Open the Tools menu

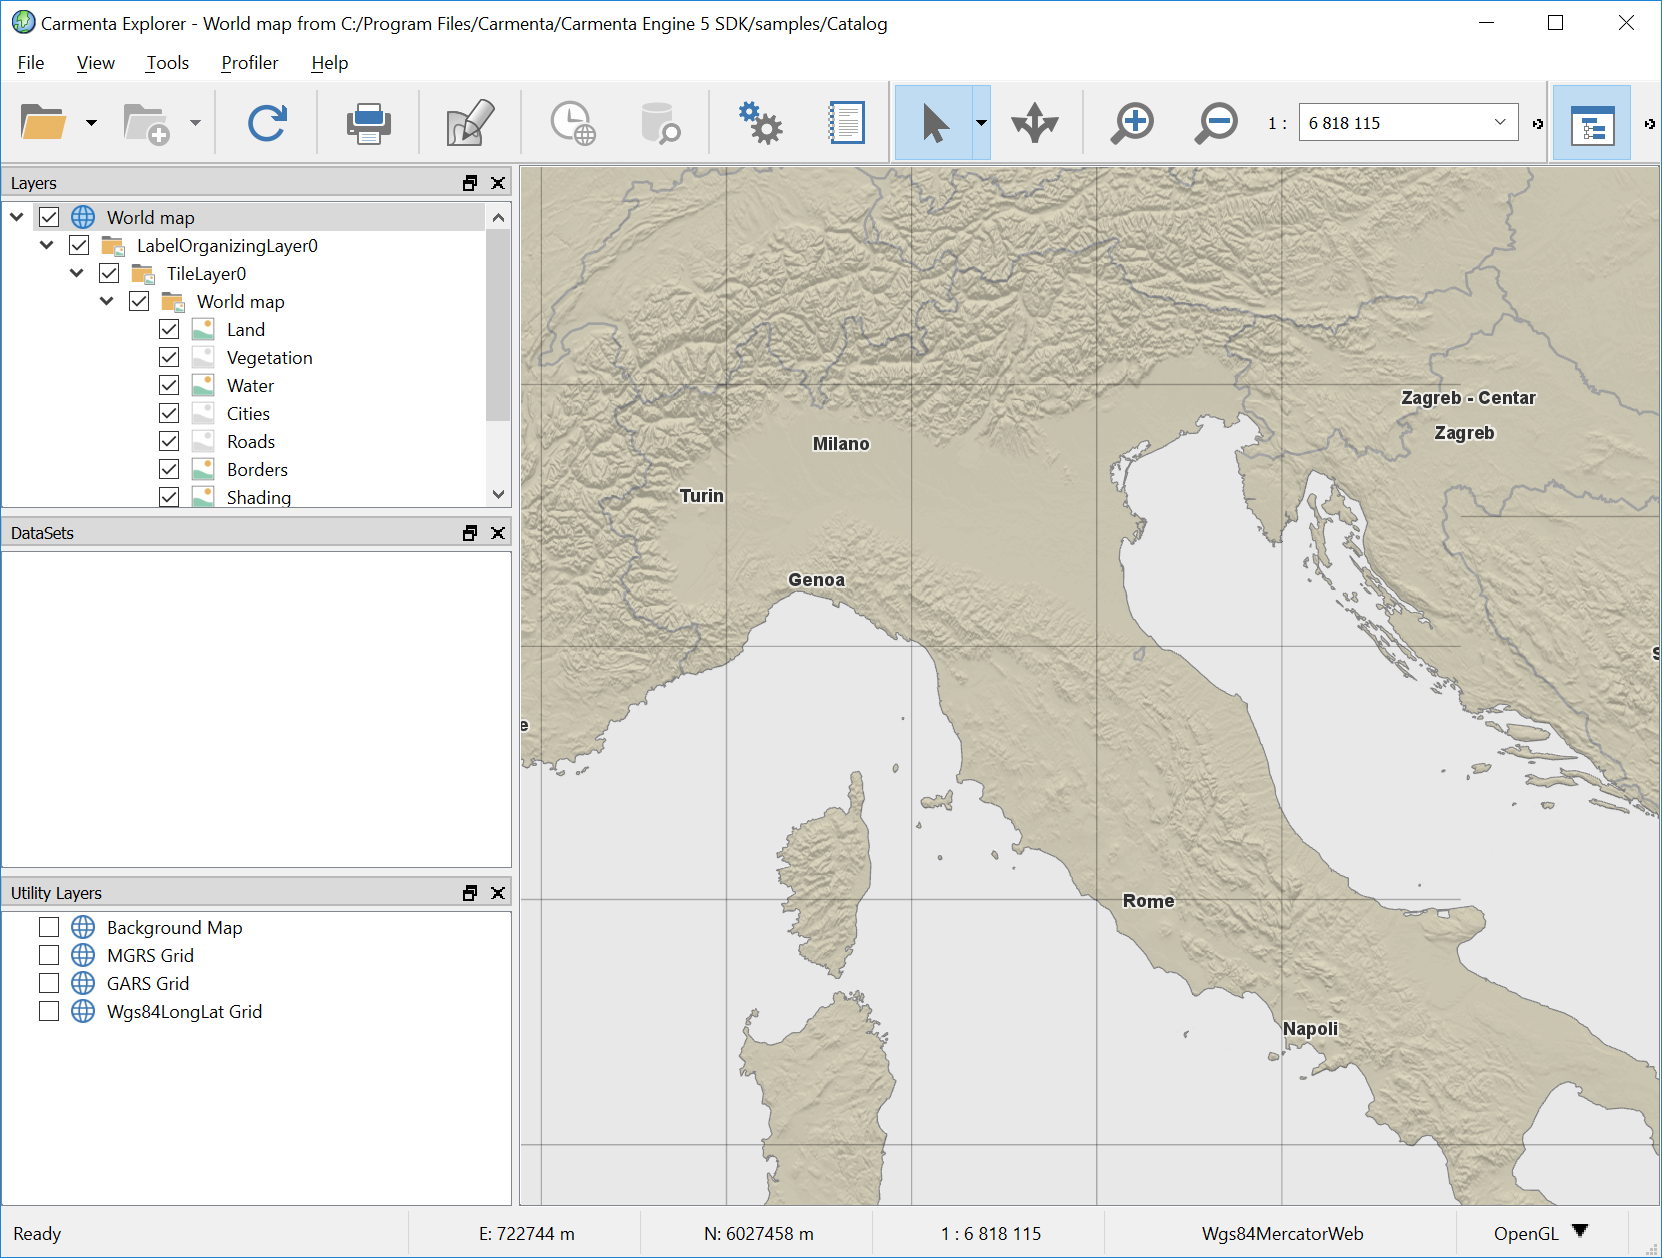[167, 63]
